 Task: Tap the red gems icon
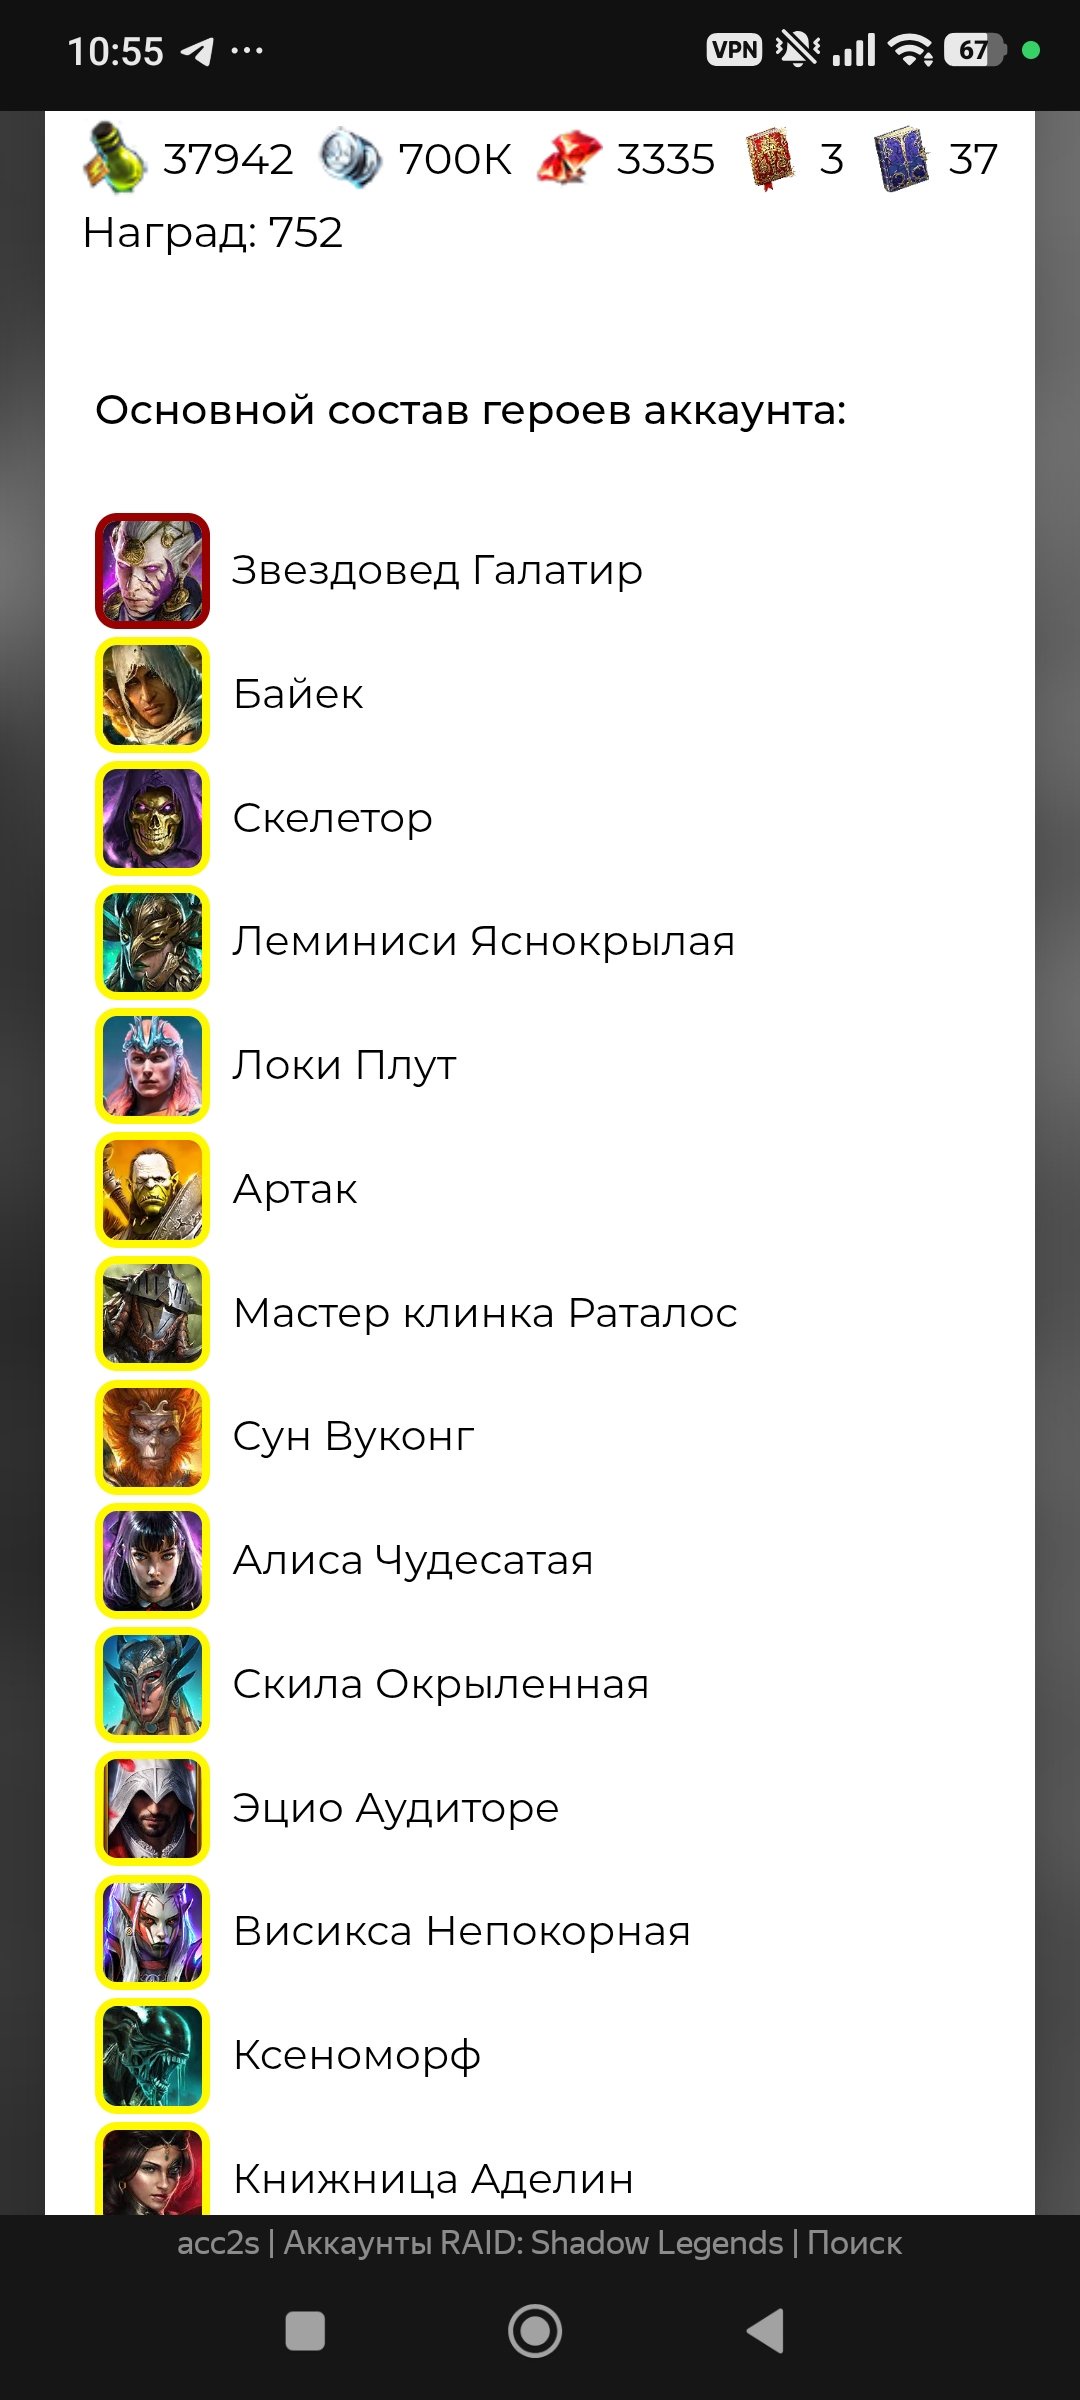pos(569,158)
